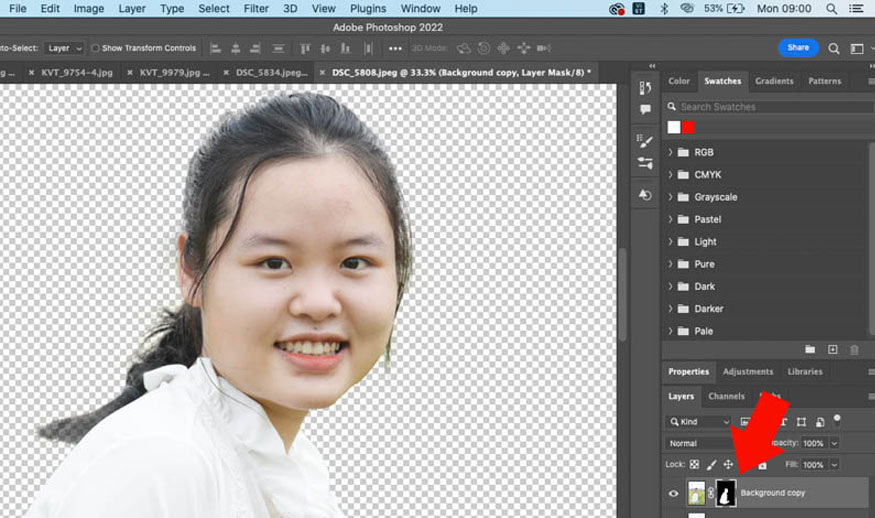Screen dimensions: 875x518
Task: Lock image pixels brush icon
Action: point(711,464)
